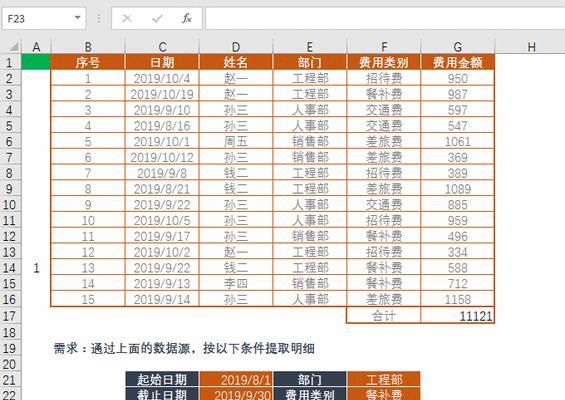The width and height of the screenshot is (565, 400).
Task: Click the date cell 2019/10/19
Action: [x=162, y=94]
